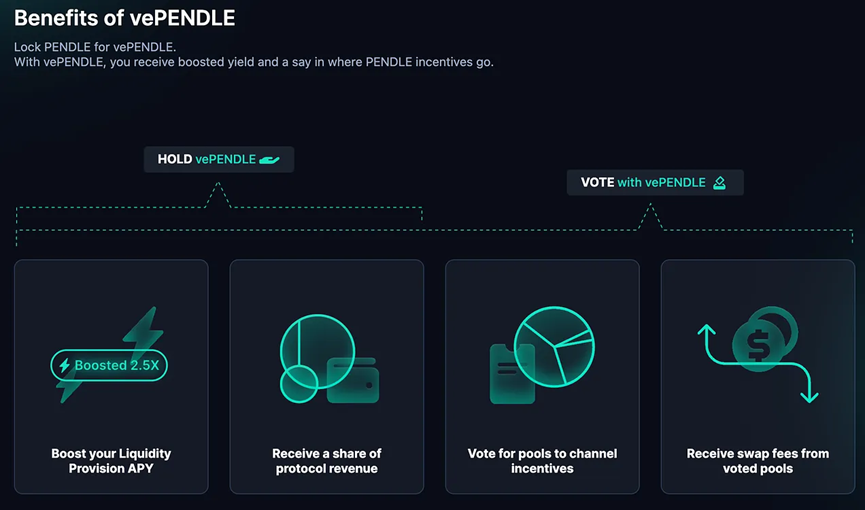Select the VOTE with vePENDLE label
Viewport: 865px width, 510px height.
(655, 183)
